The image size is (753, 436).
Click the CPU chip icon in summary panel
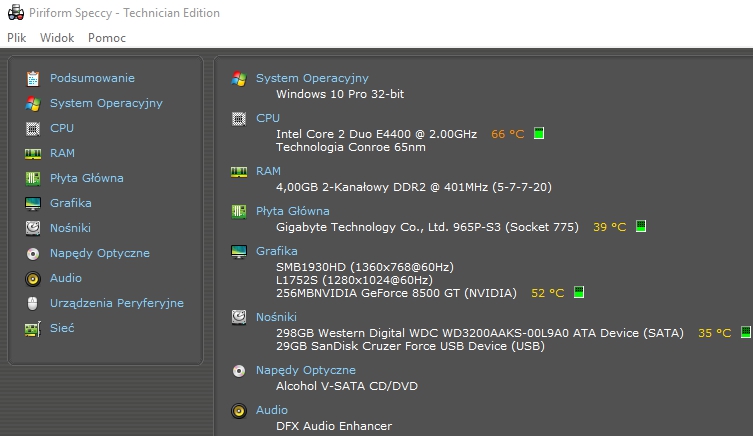(x=239, y=118)
